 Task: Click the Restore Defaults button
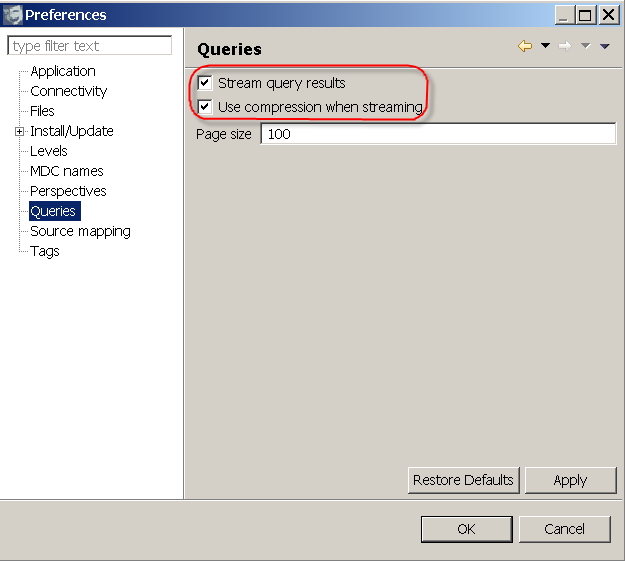pyautogui.click(x=464, y=480)
